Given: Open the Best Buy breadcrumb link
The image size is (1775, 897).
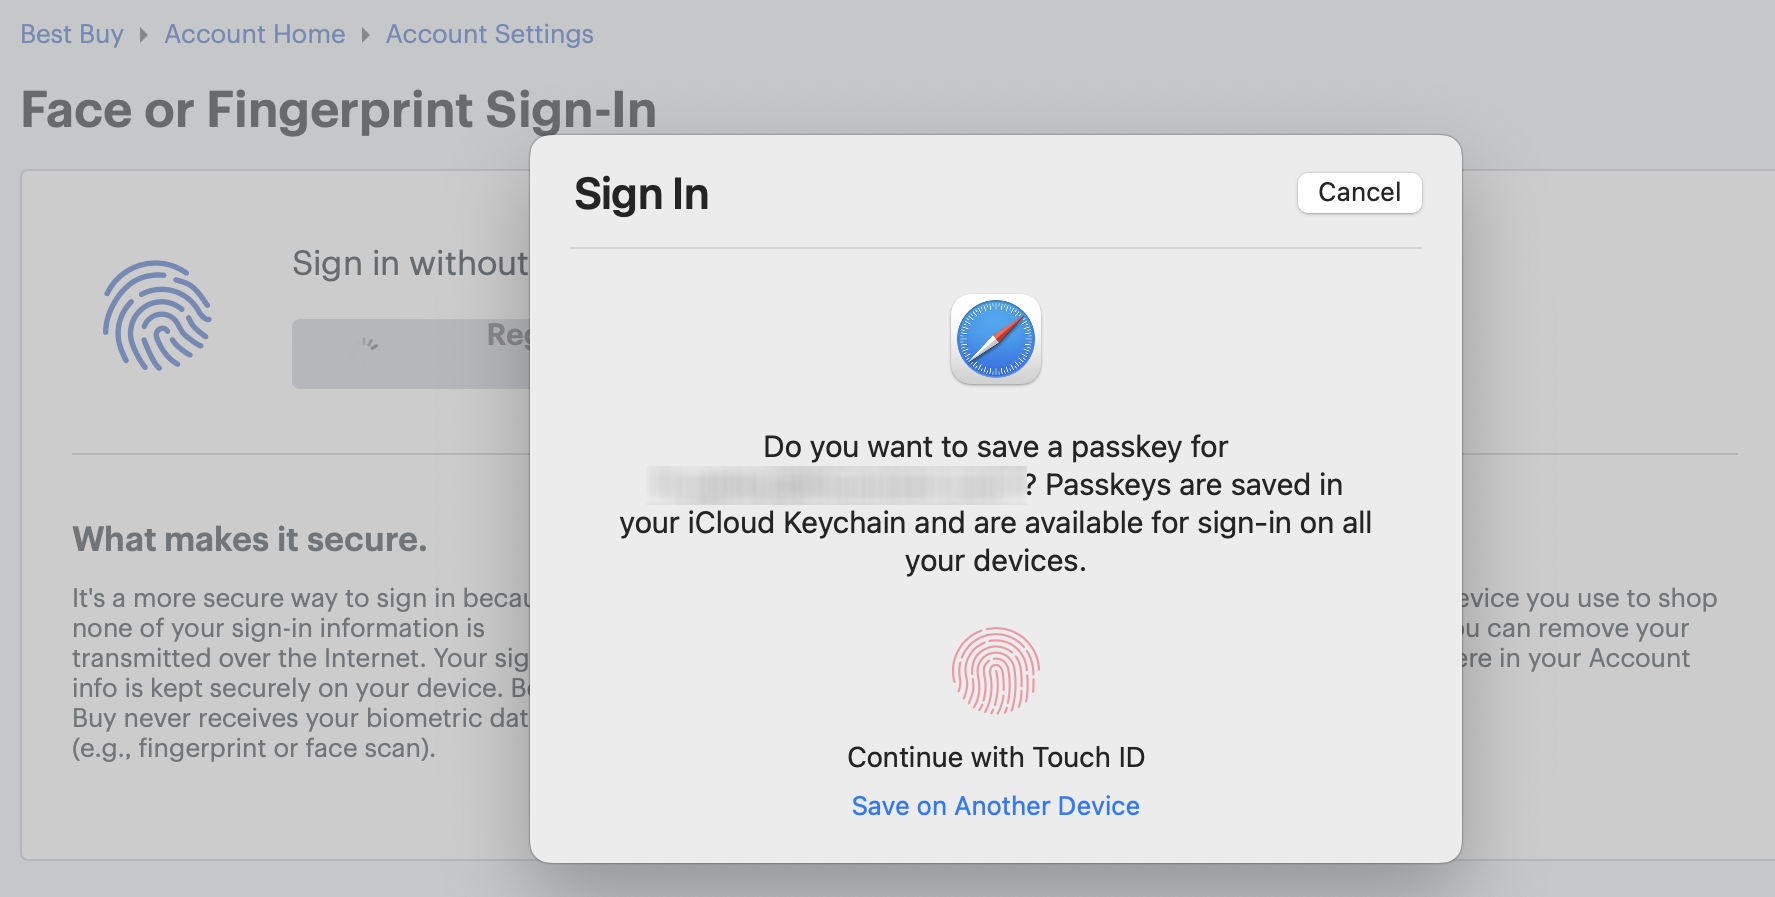Looking at the screenshot, I should coord(72,34).
